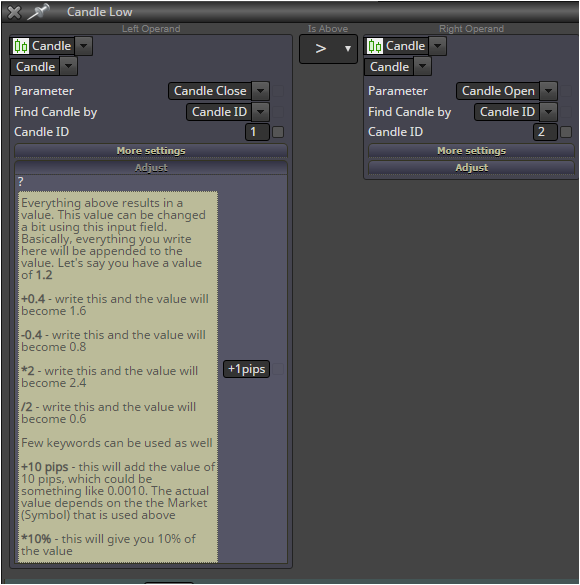The width and height of the screenshot is (580, 585).
Task: Expand right operand More settings
Action: (471, 151)
